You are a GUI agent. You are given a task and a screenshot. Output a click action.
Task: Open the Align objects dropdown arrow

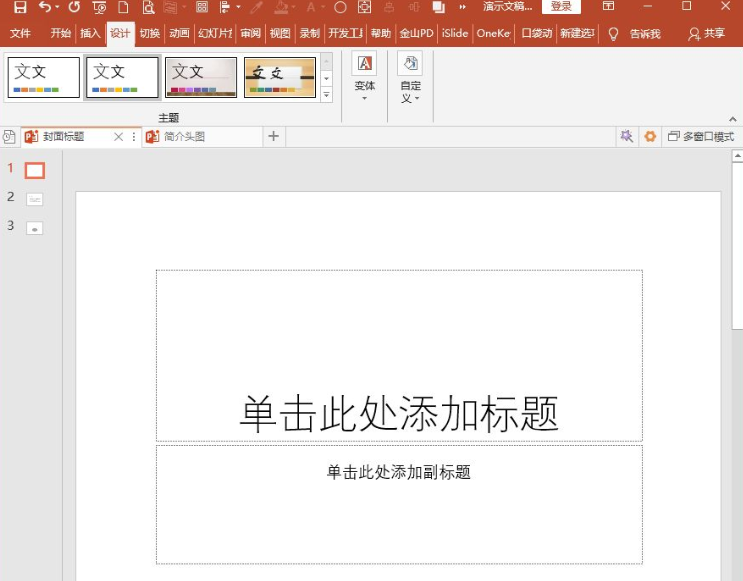pyautogui.click(x=238, y=7)
